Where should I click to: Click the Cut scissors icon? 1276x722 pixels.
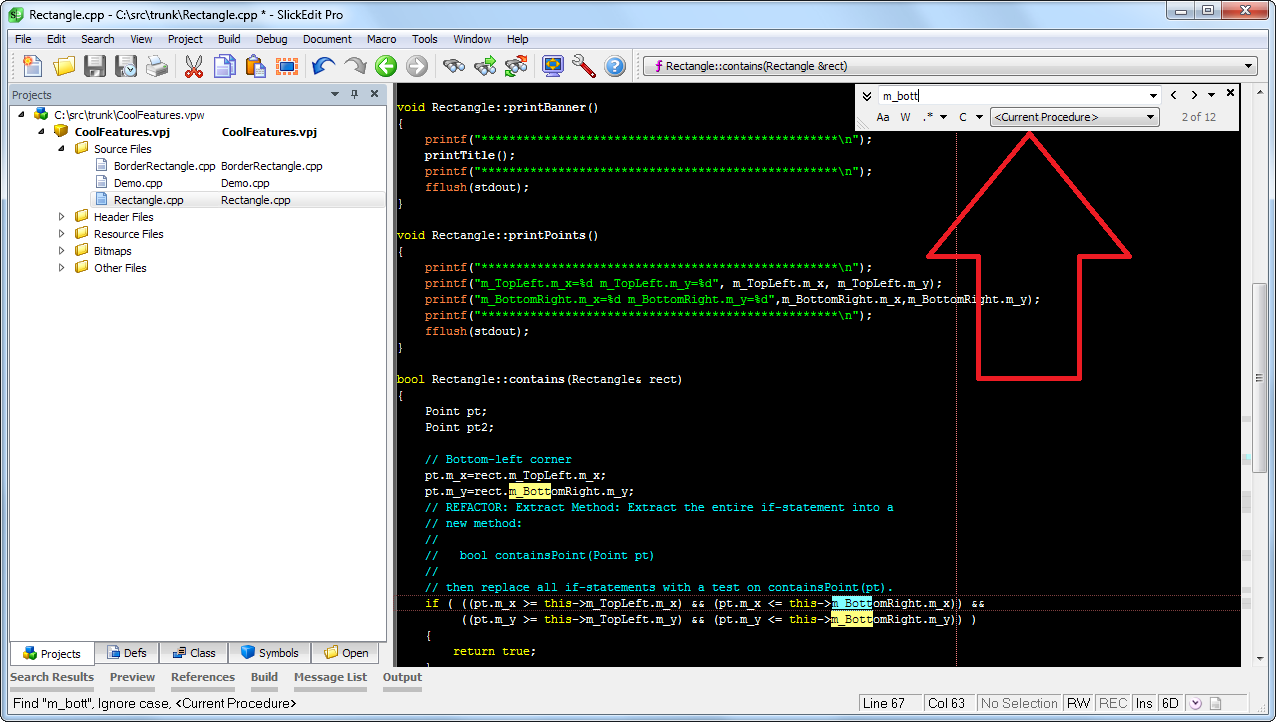click(194, 66)
